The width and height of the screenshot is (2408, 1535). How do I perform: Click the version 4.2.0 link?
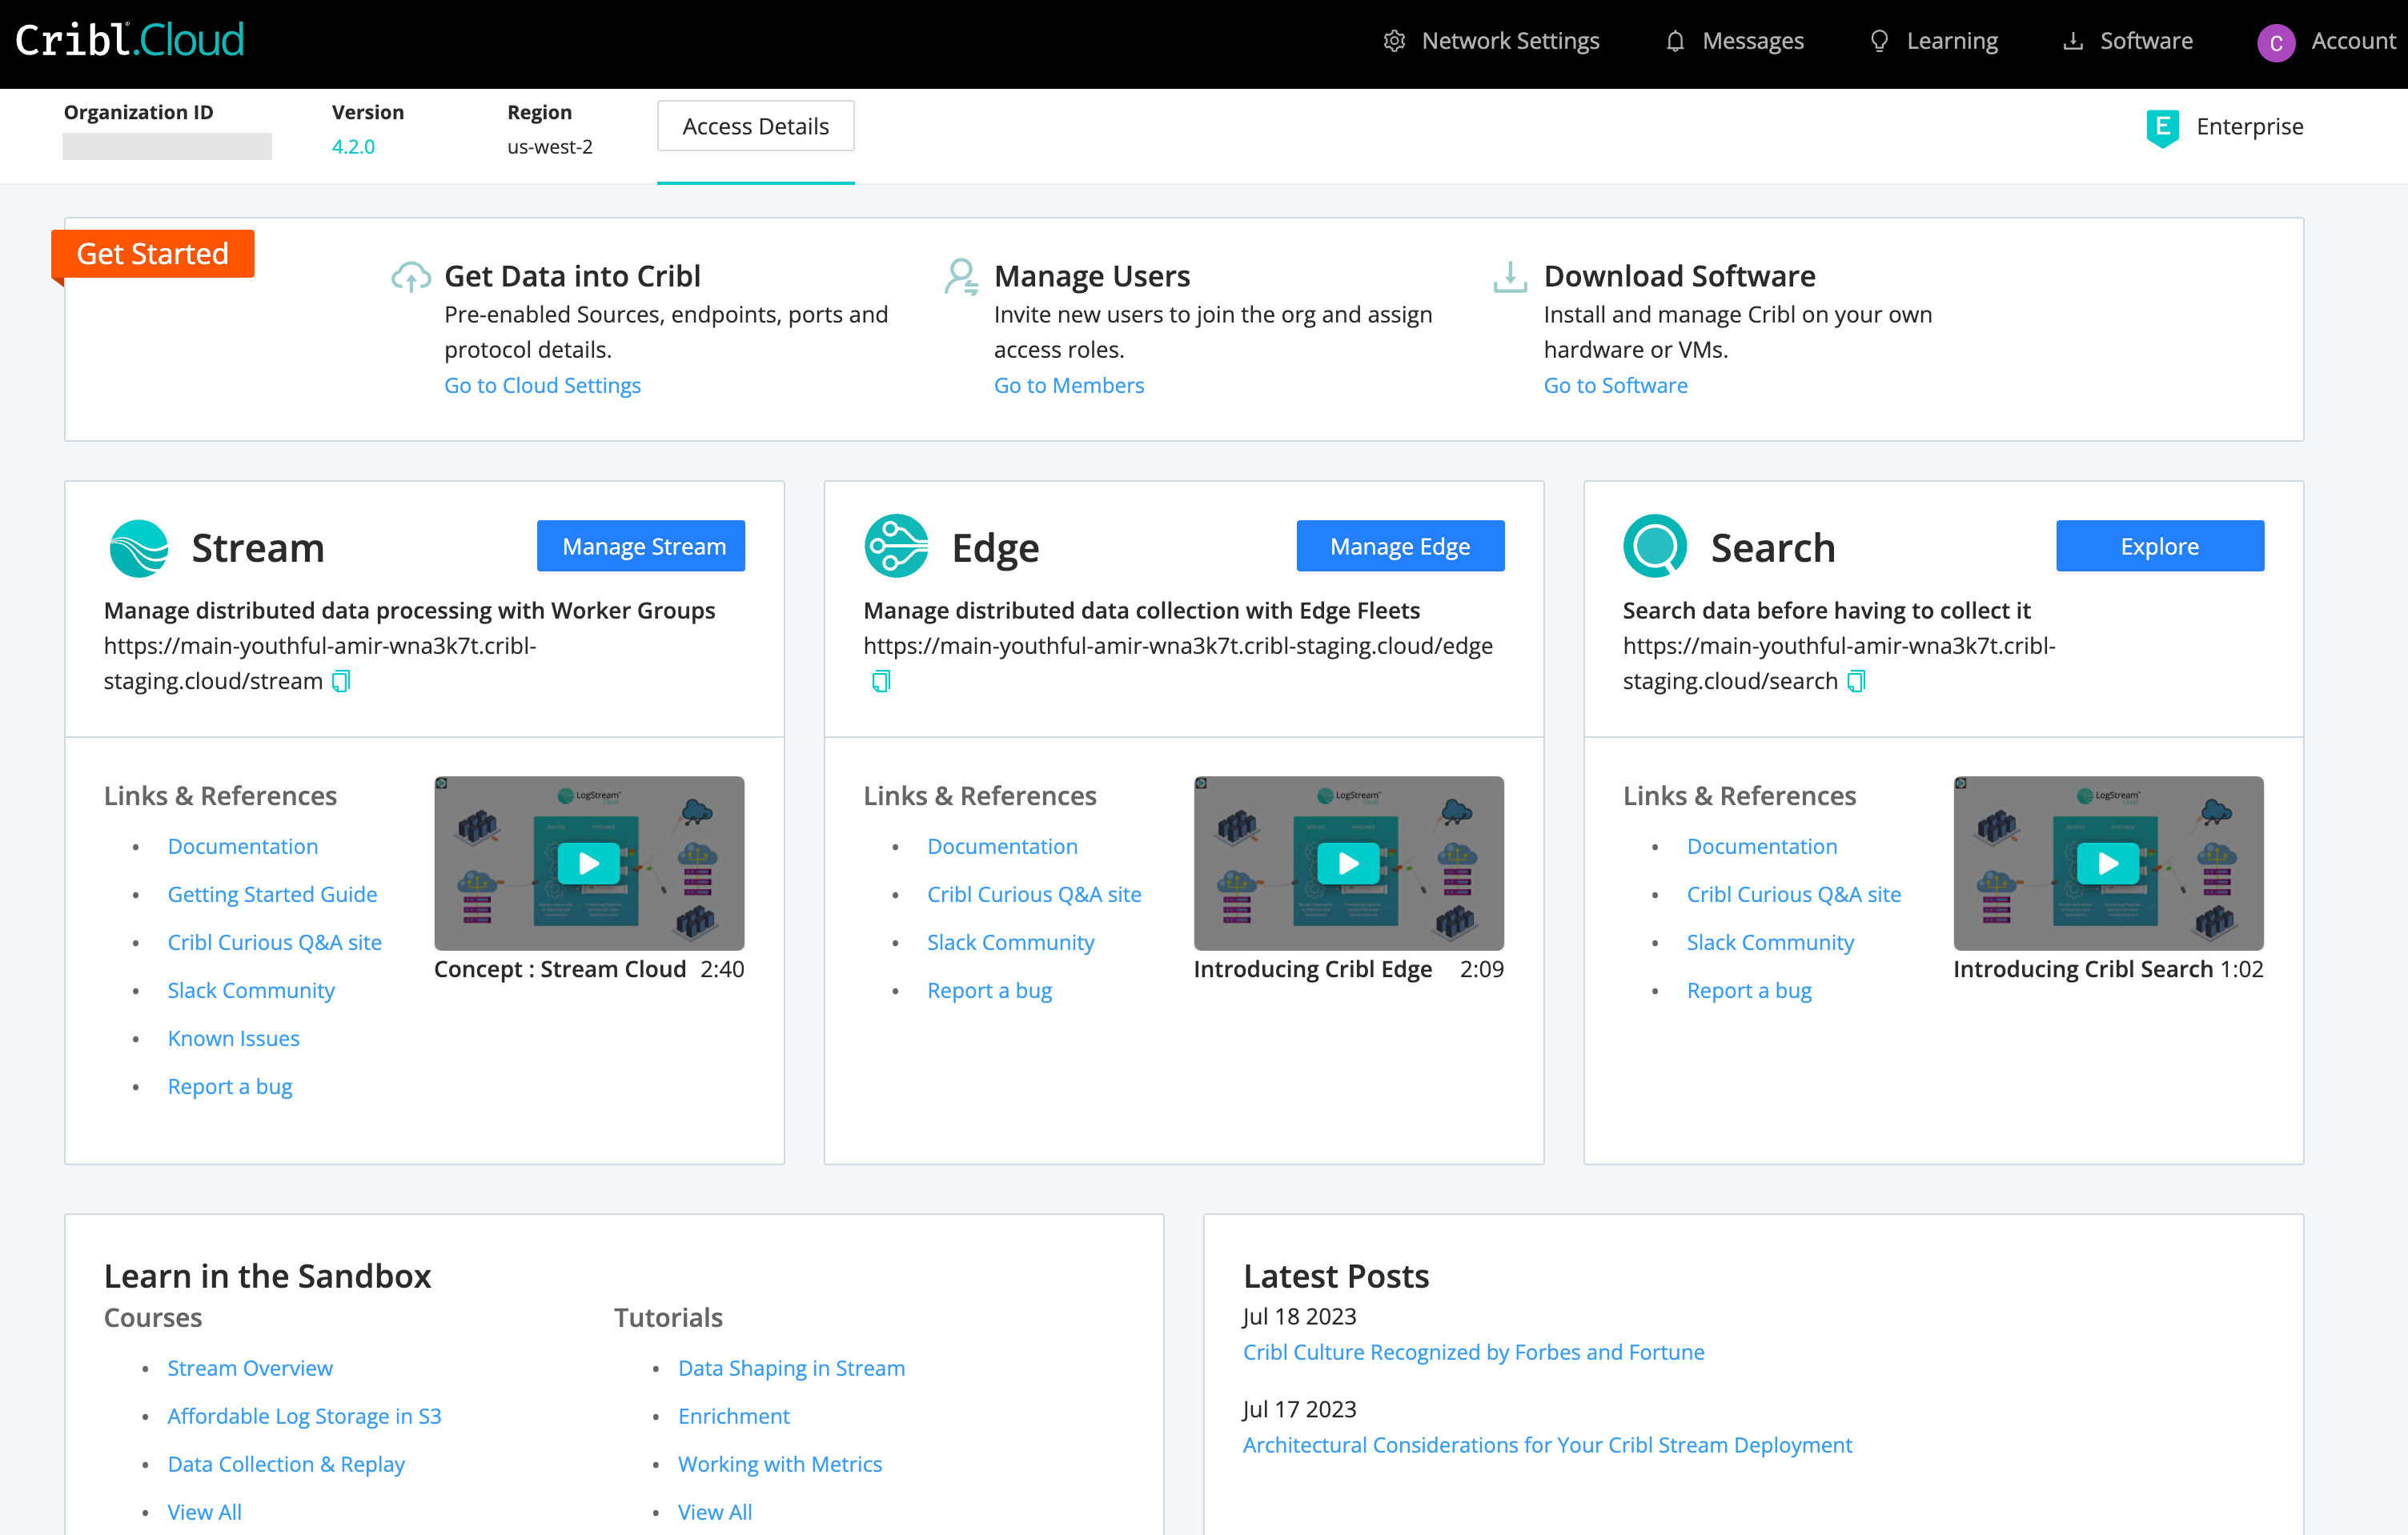tap(353, 146)
